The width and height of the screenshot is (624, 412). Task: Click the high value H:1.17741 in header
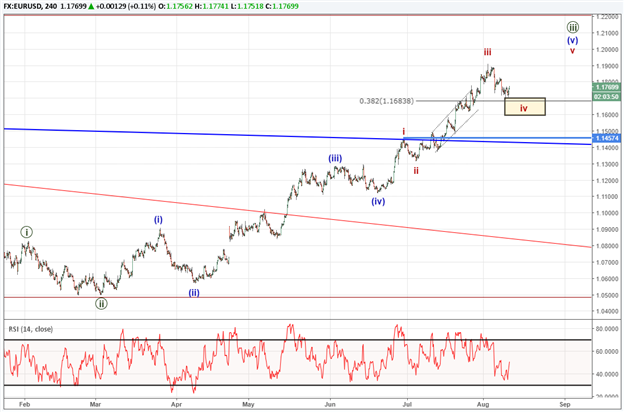[x=211, y=6]
